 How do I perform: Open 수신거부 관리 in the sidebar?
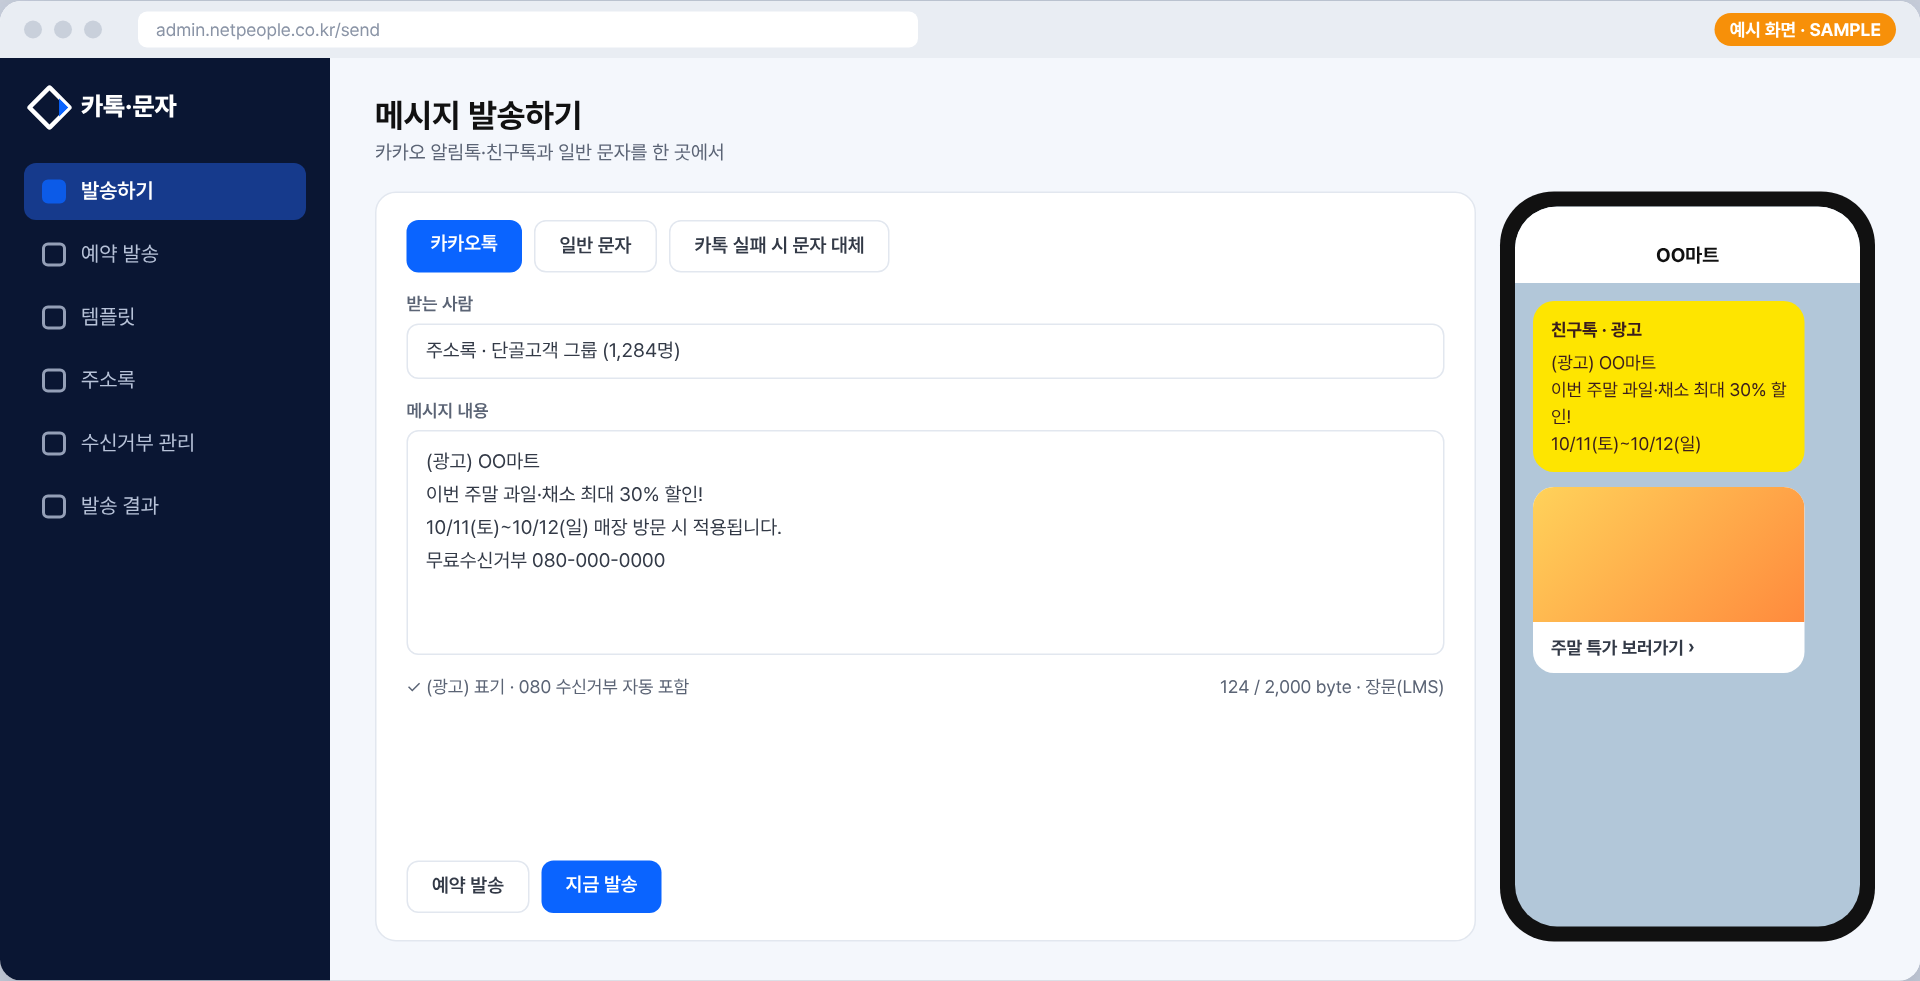(x=165, y=443)
